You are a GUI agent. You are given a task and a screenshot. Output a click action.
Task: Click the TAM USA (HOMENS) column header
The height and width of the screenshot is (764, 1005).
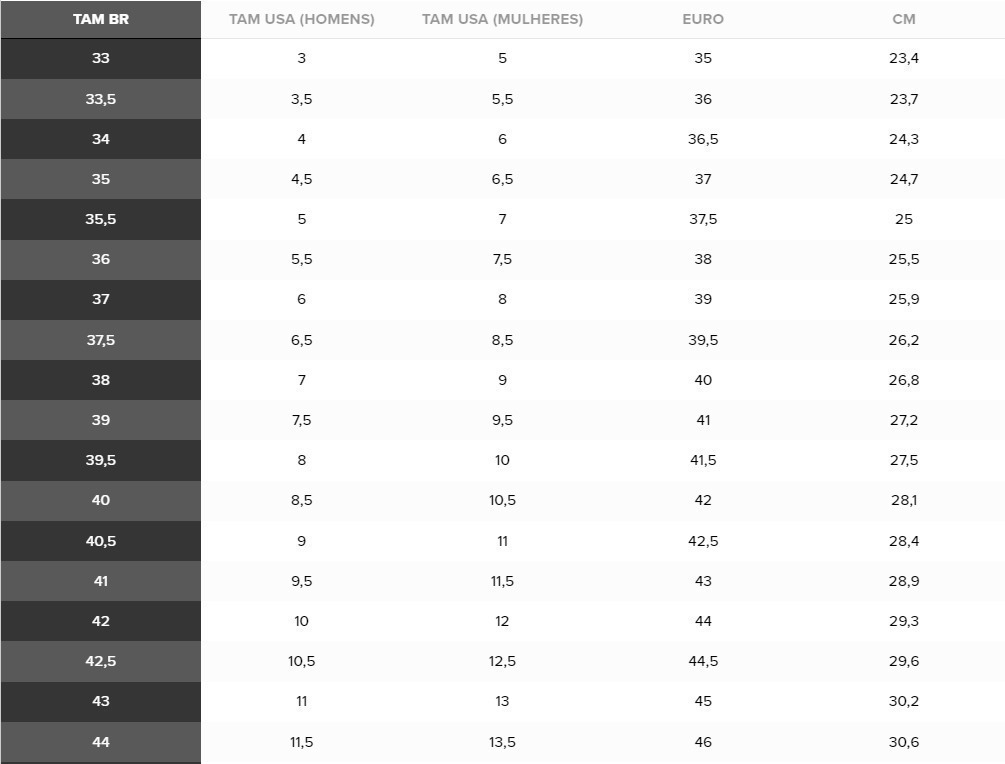coord(301,19)
